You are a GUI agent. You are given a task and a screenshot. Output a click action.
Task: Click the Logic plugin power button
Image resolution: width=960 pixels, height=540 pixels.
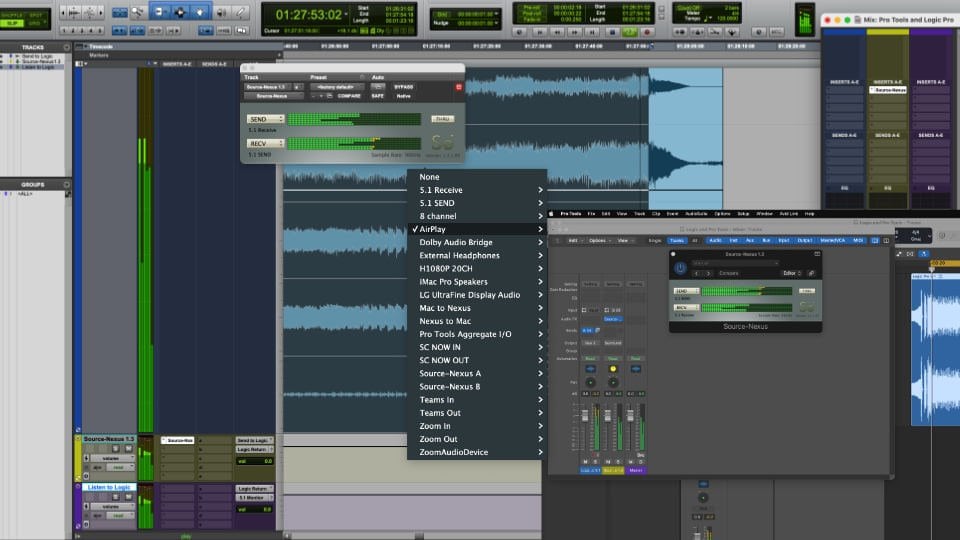pyautogui.click(x=681, y=268)
